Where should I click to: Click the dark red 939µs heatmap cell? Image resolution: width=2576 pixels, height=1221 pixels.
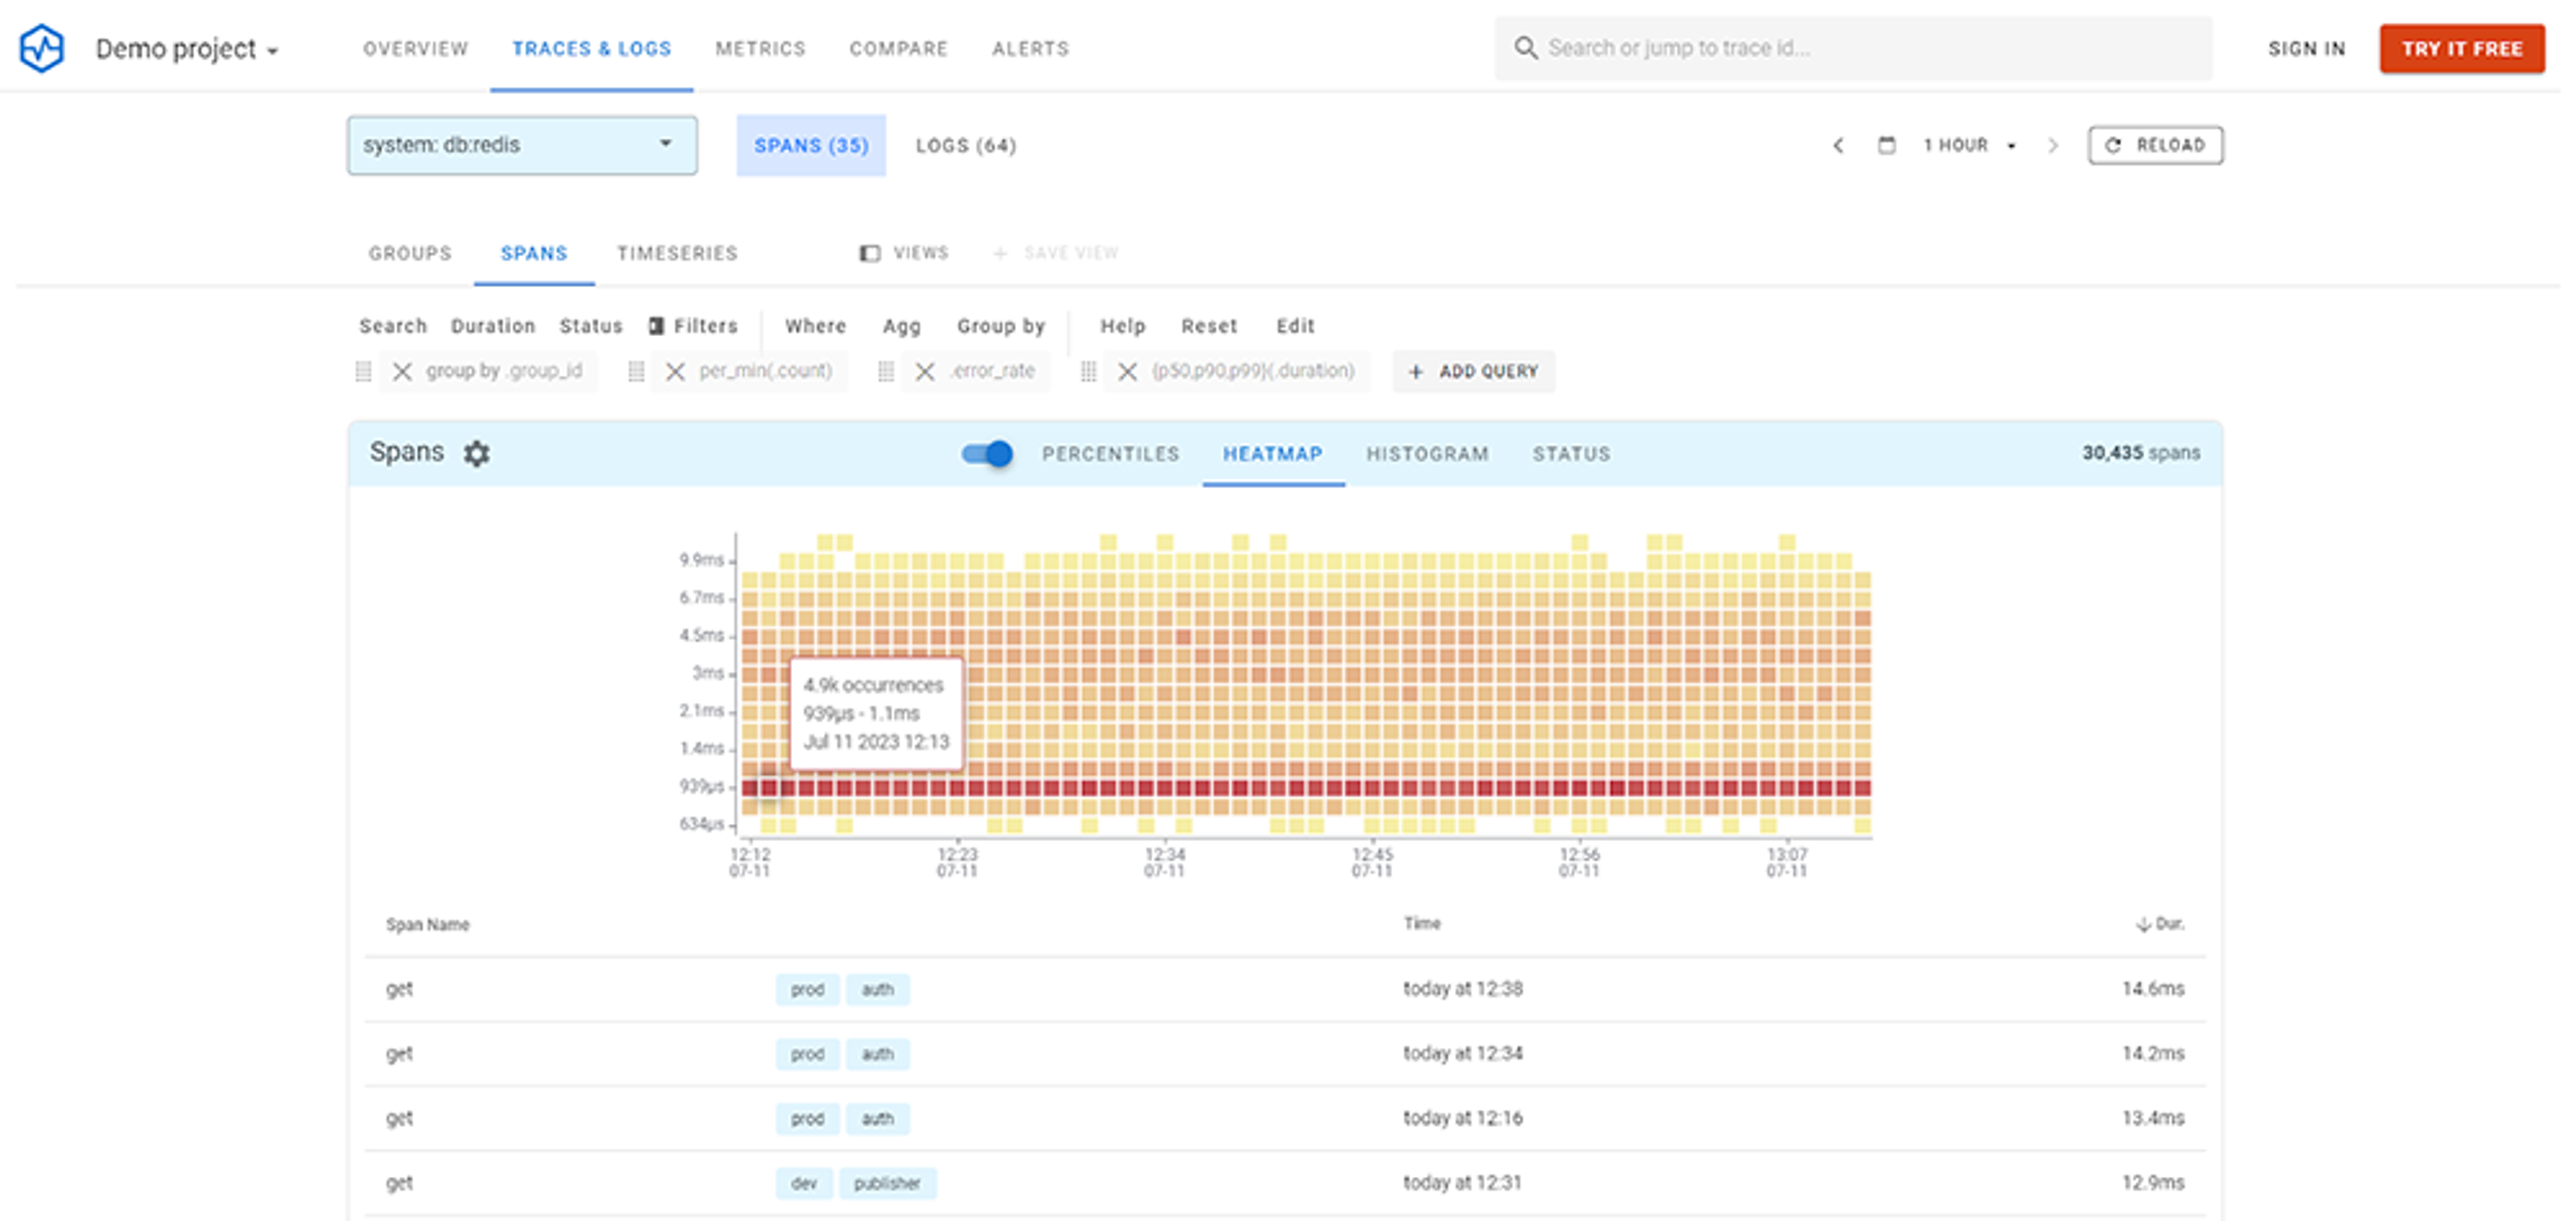tap(768, 787)
